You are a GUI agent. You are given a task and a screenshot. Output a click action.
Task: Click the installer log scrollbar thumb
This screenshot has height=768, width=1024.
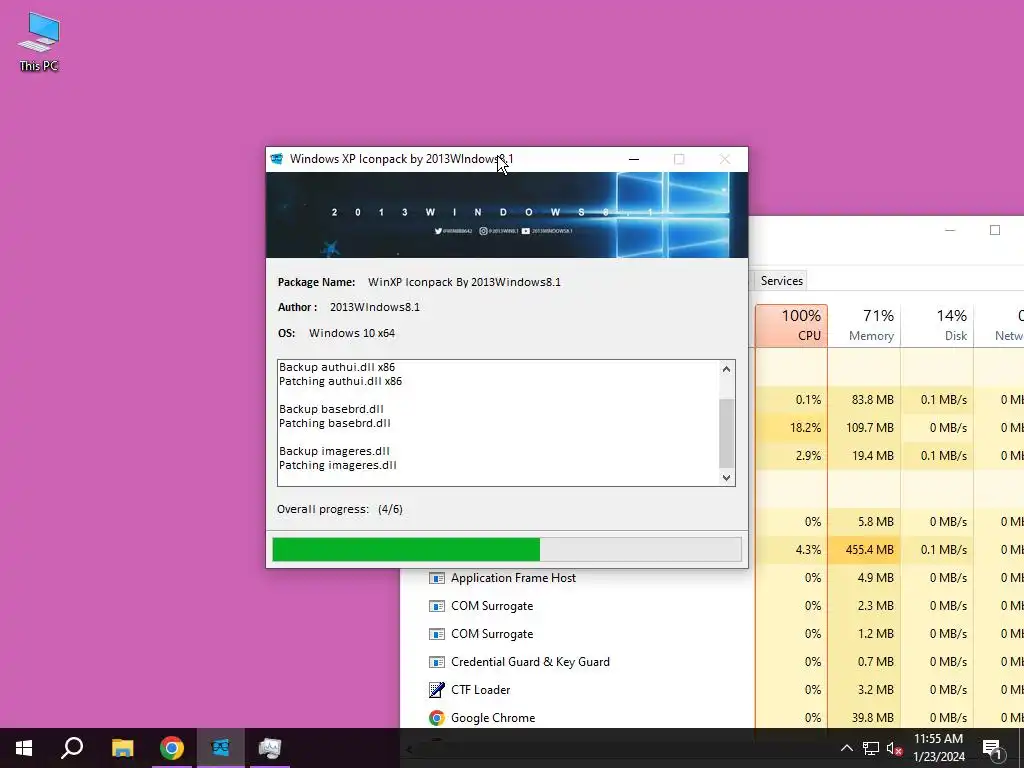coord(726,433)
